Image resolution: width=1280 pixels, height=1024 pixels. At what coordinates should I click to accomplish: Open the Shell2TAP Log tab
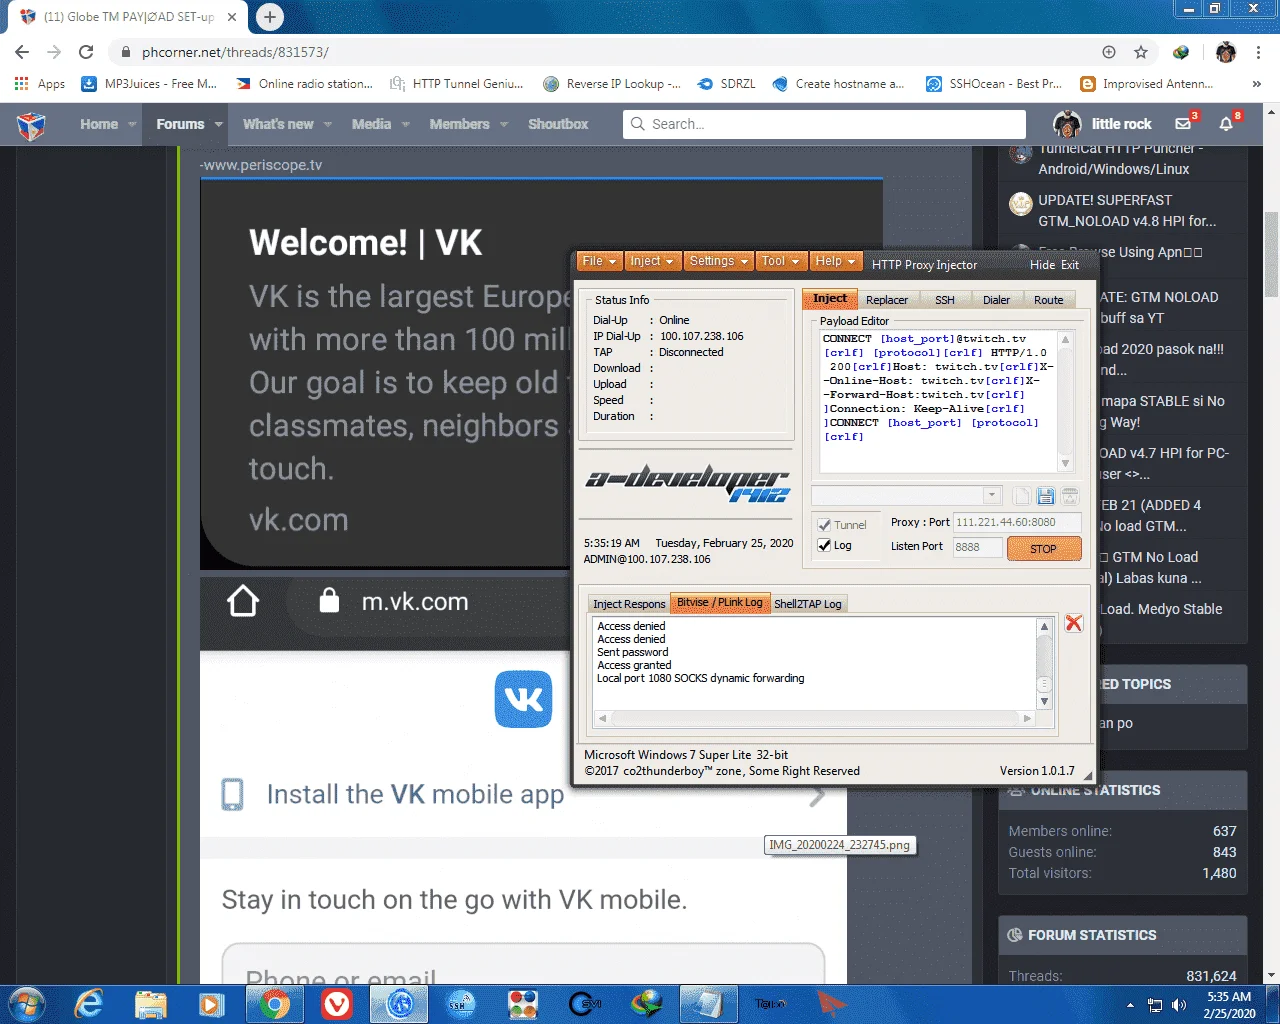coord(808,604)
